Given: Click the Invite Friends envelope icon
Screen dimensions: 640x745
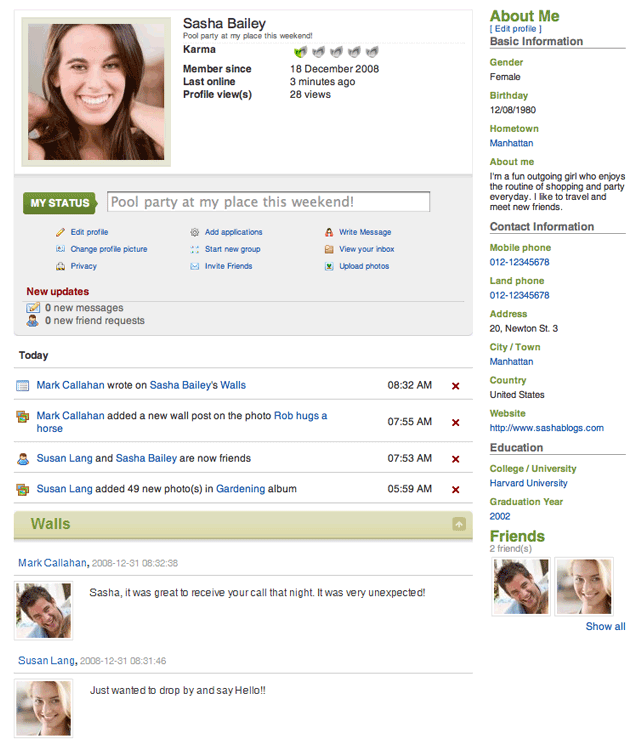Looking at the screenshot, I should (195, 266).
